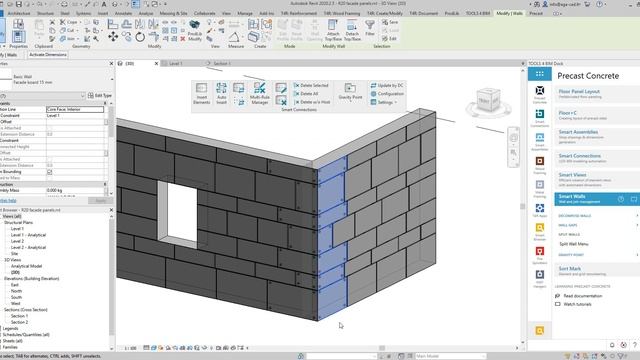Click the Edit Type button
The height and width of the screenshot is (360, 640).
coord(100,96)
